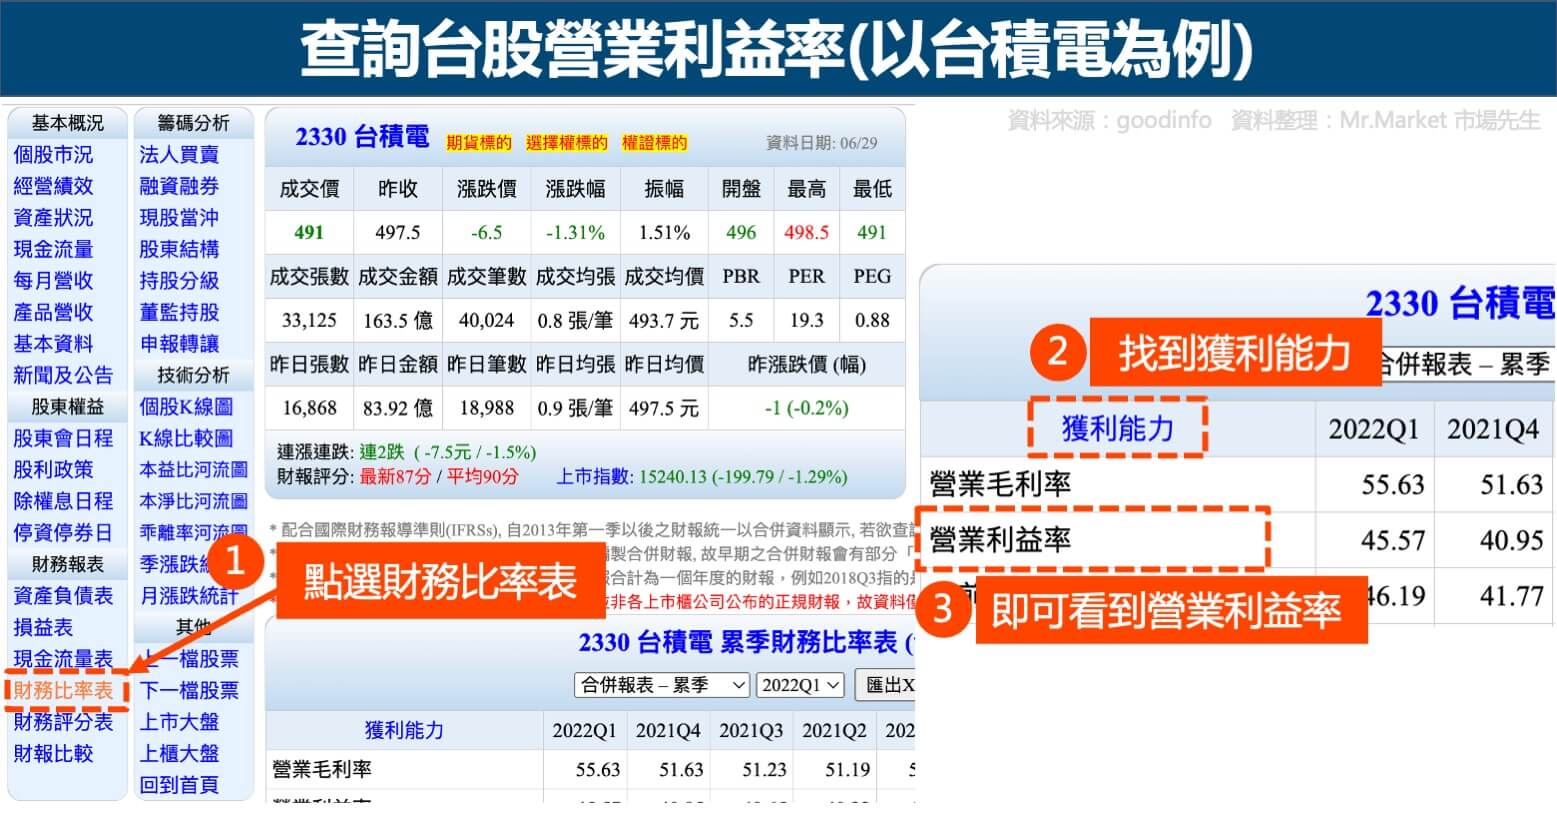Open the 基本資料 link
Viewport: 1557px width, 815px height.
pos(53,344)
